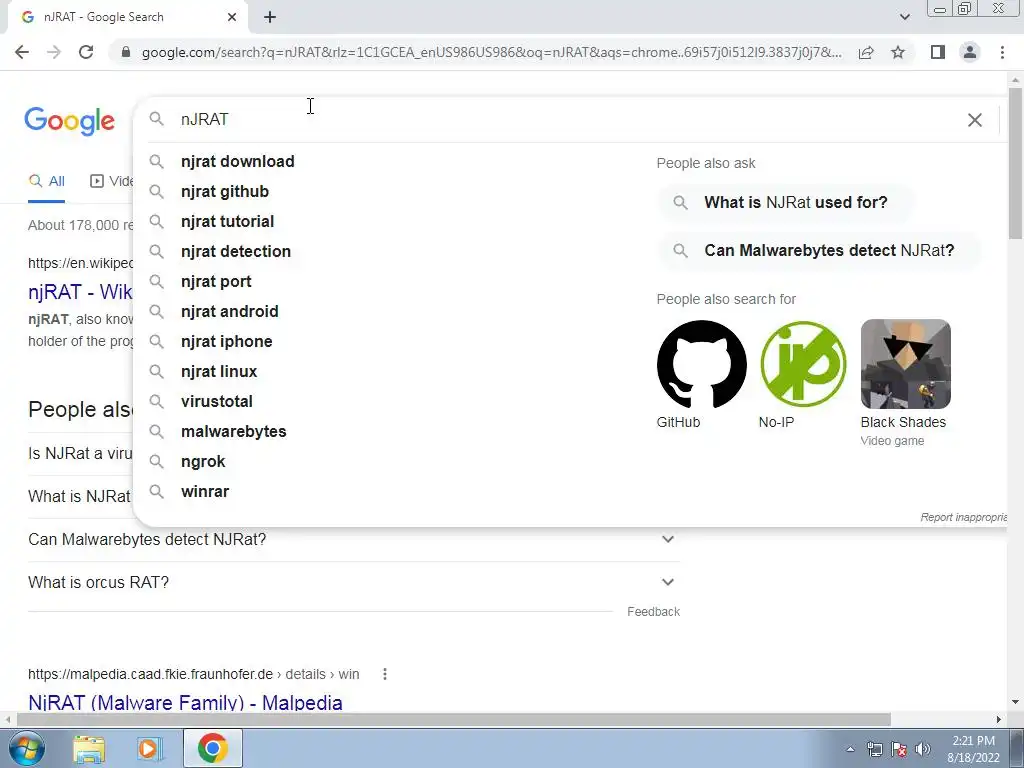Click the Google logo
The height and width of the screenshot is (768, 1024).
click(69, 121)
